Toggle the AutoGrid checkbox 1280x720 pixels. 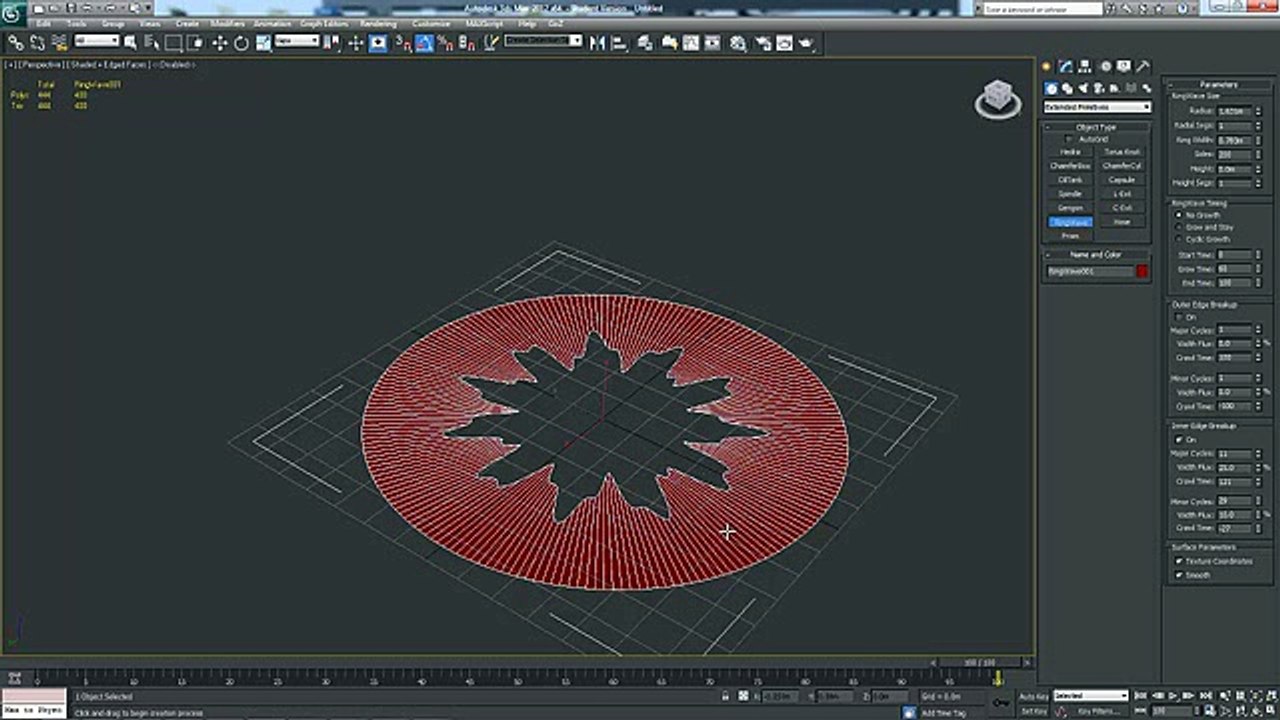pos(1067,139)
